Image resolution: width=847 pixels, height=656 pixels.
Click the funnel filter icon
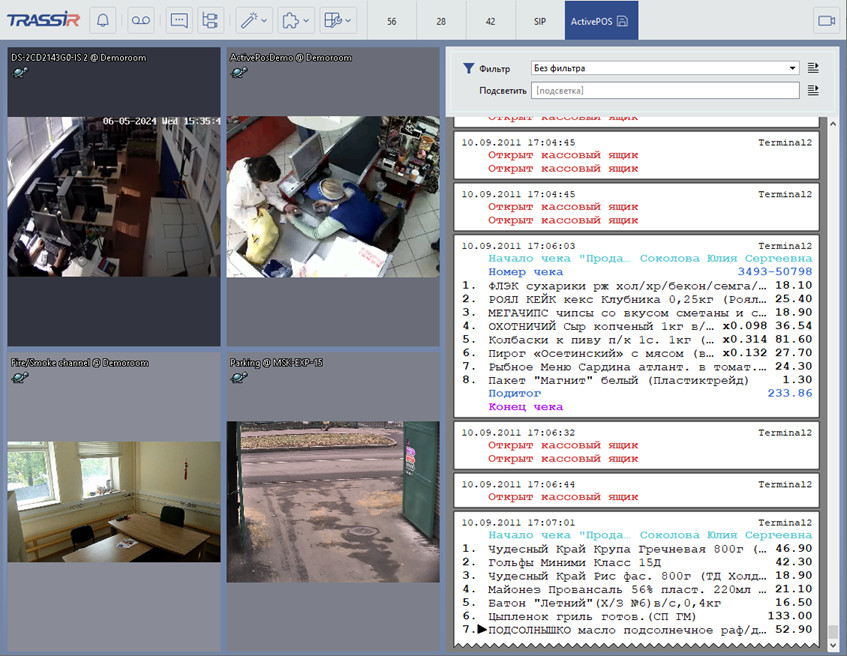point(468,69)
